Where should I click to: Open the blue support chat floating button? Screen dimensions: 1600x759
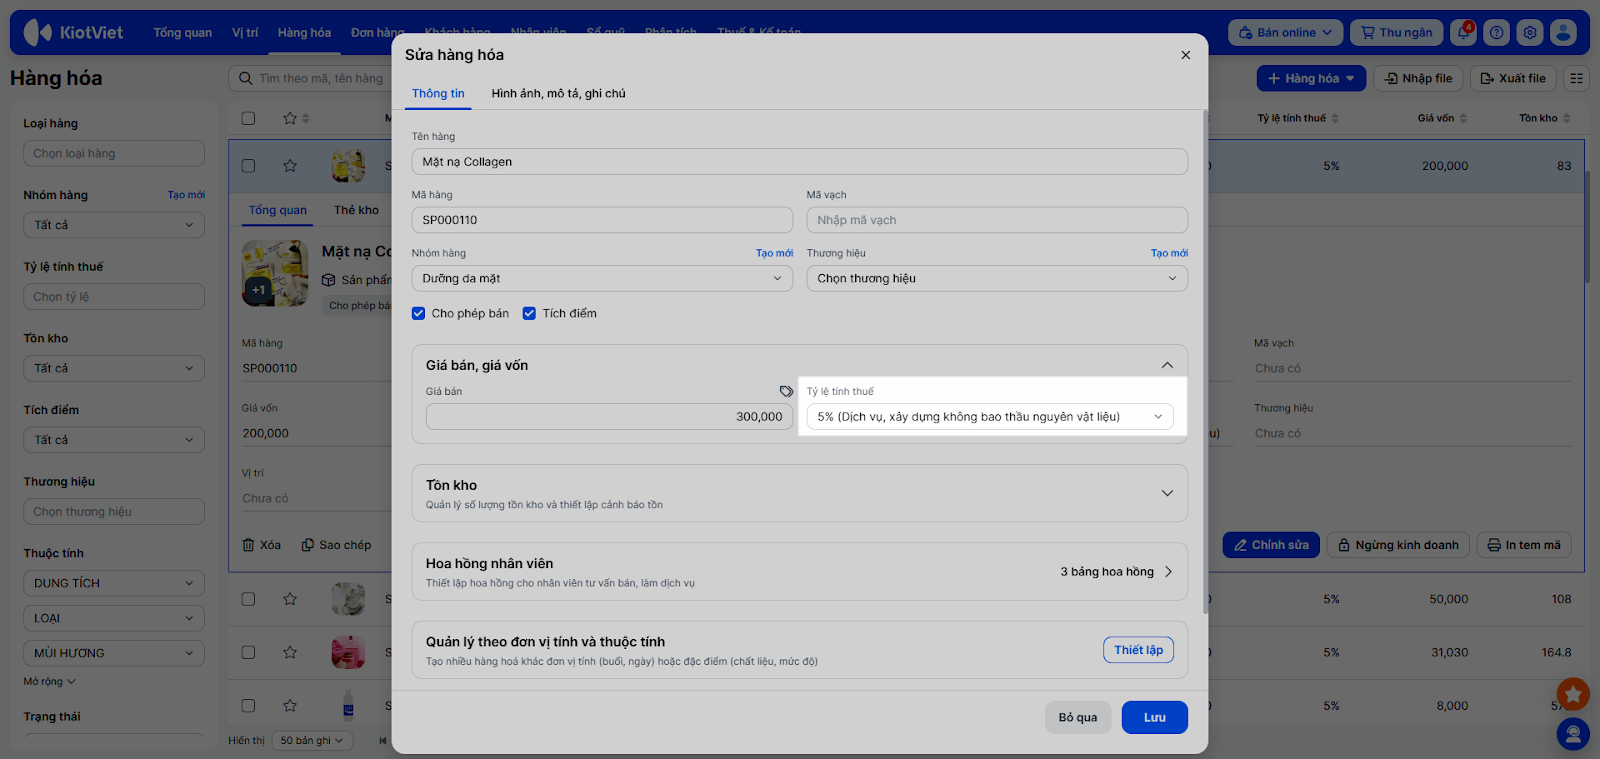coord(1573,735)
